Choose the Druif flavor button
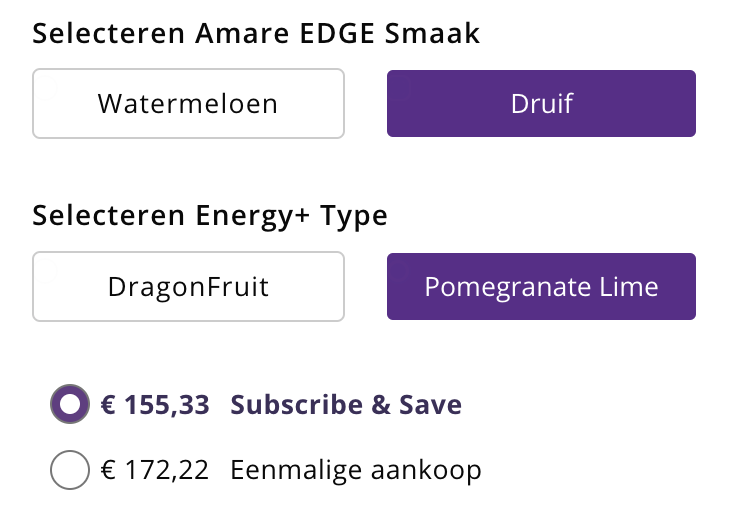 point(541,103)
